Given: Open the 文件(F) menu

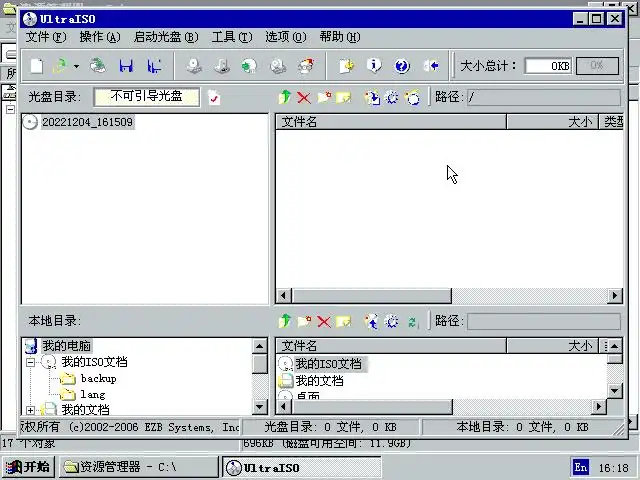Looking at the screenshot, I should (x=46, y=37).
